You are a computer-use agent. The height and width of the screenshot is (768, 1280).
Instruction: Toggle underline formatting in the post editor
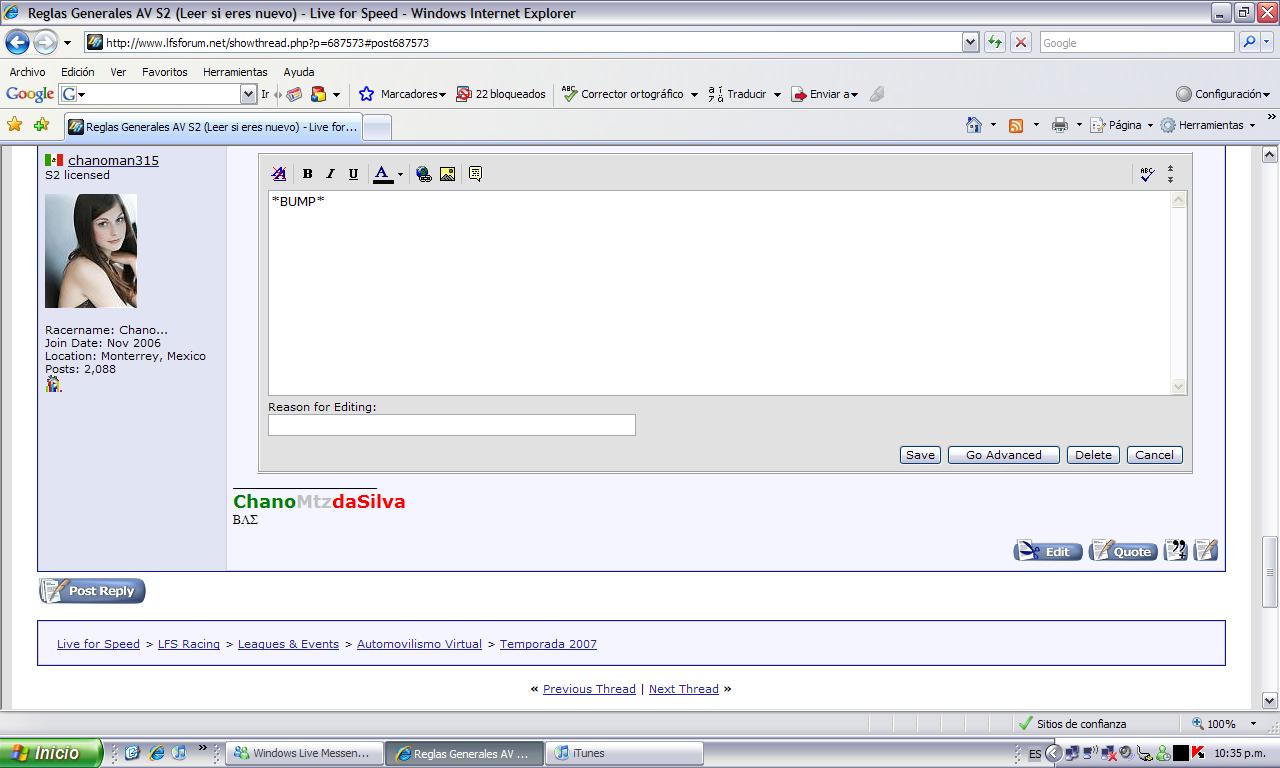point(353,174)
